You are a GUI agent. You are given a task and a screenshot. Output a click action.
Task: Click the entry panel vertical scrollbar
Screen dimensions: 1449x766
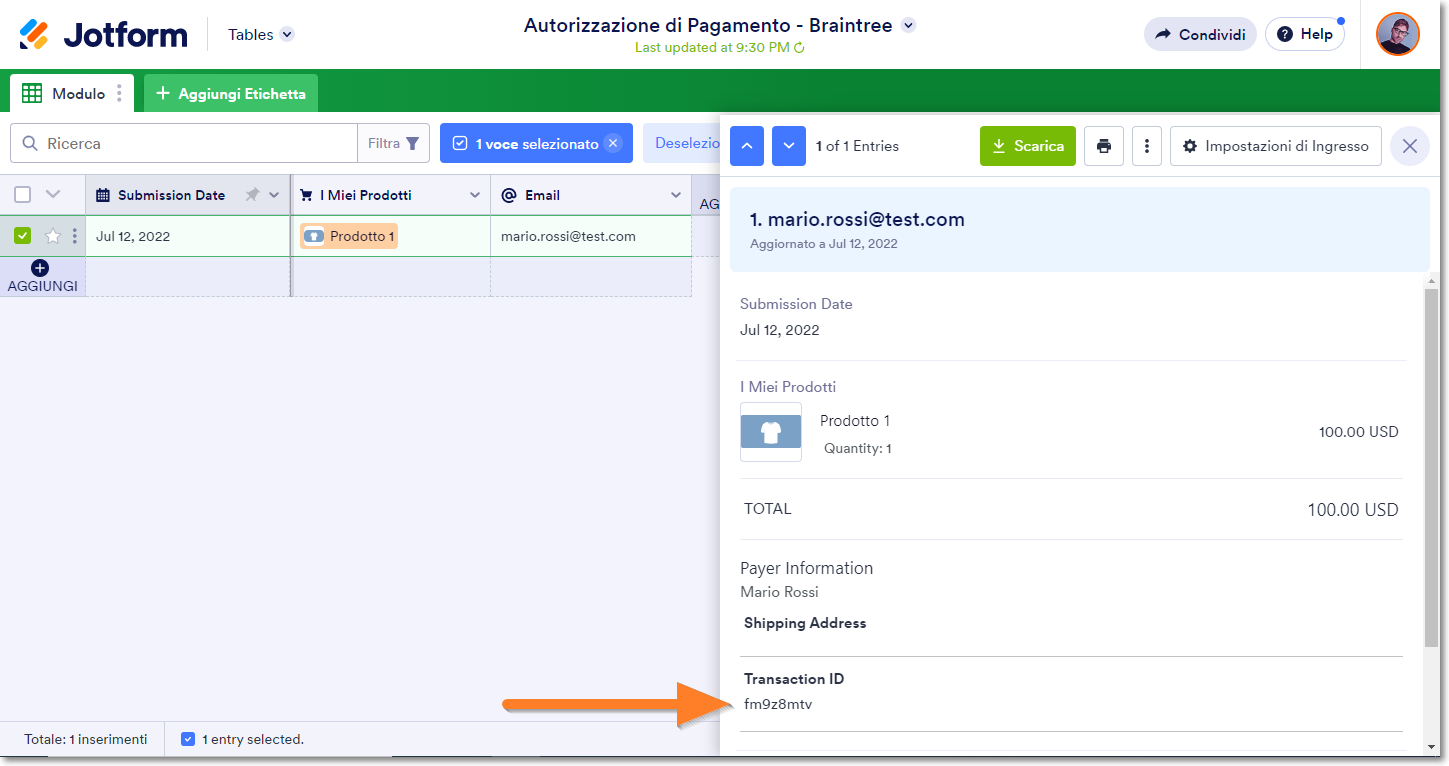(1432, 468)
